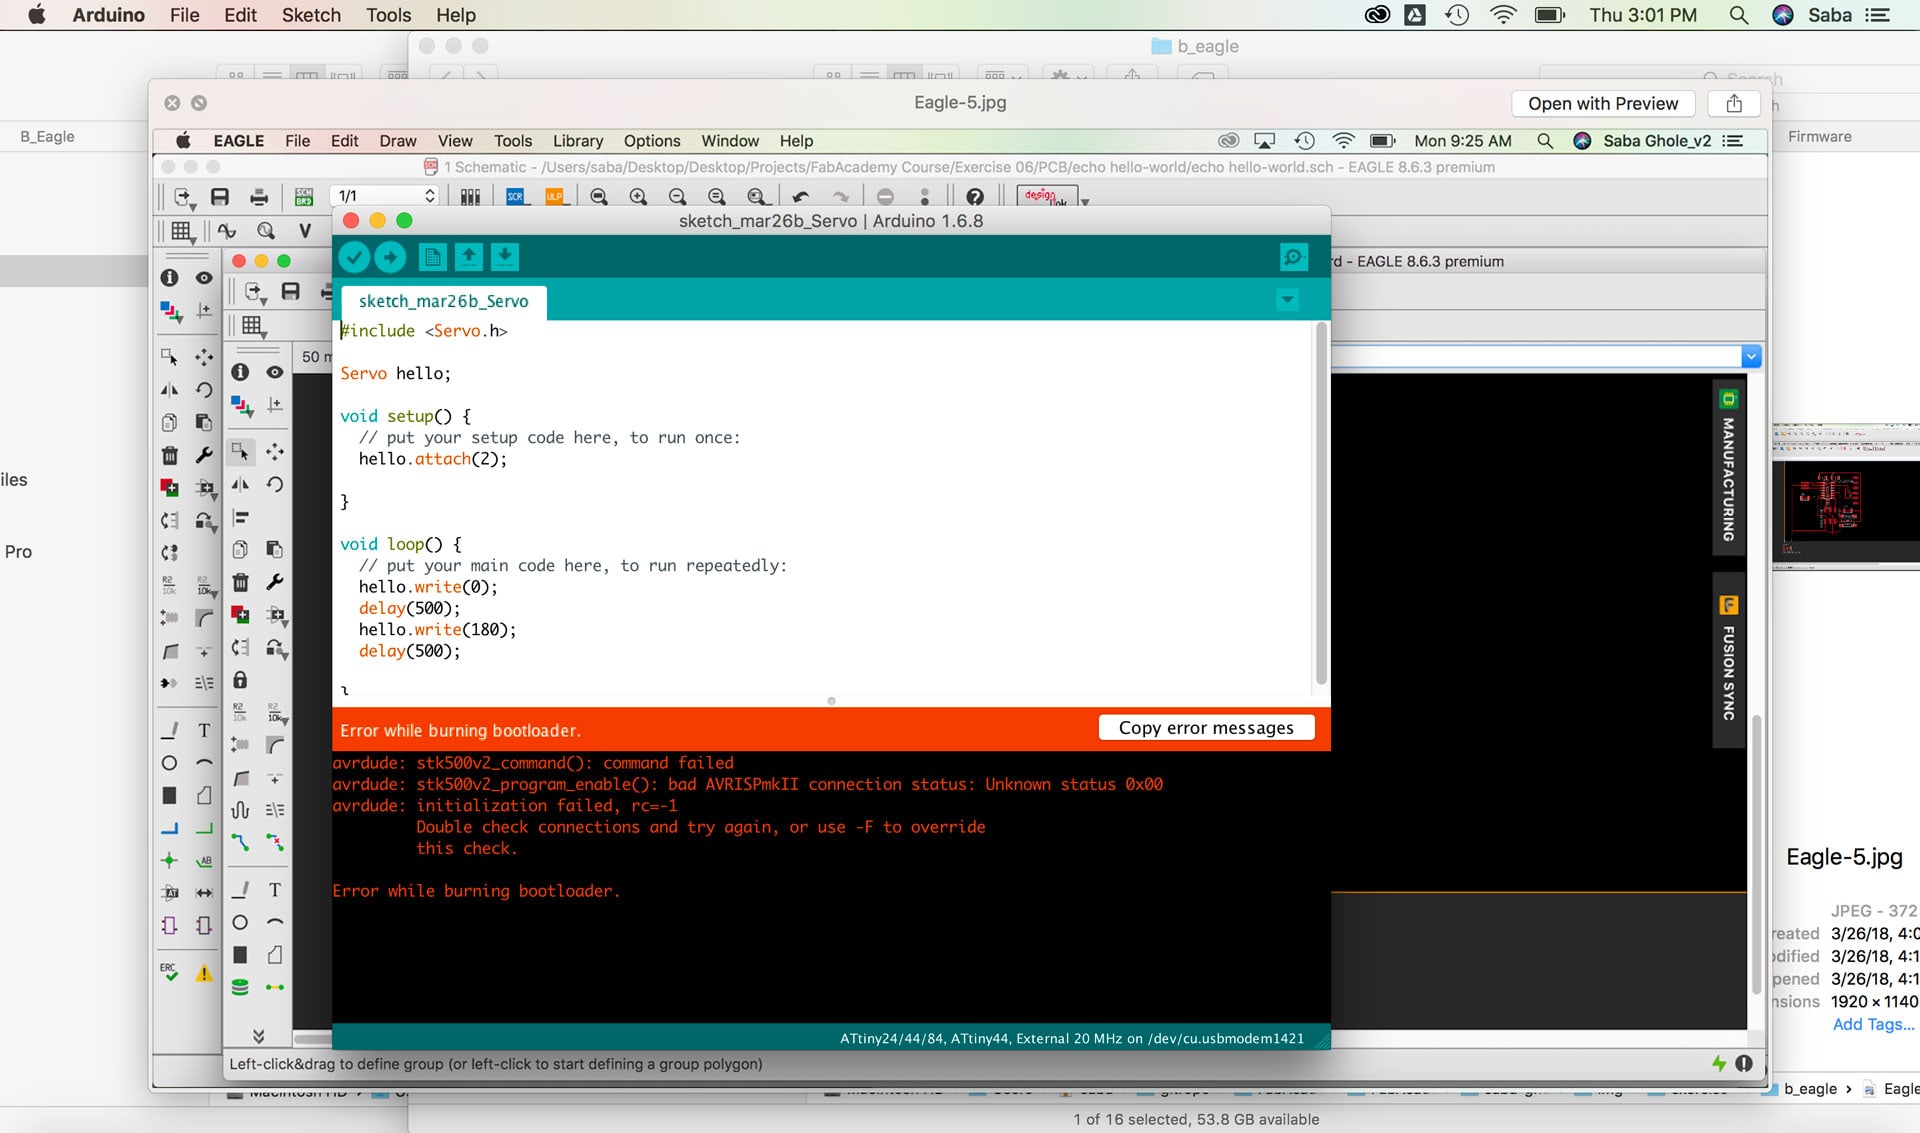1920x1133 pixels.
Task: Click the Help question mark in EAGLE toolbar
Action: click(x=975, y=197)
